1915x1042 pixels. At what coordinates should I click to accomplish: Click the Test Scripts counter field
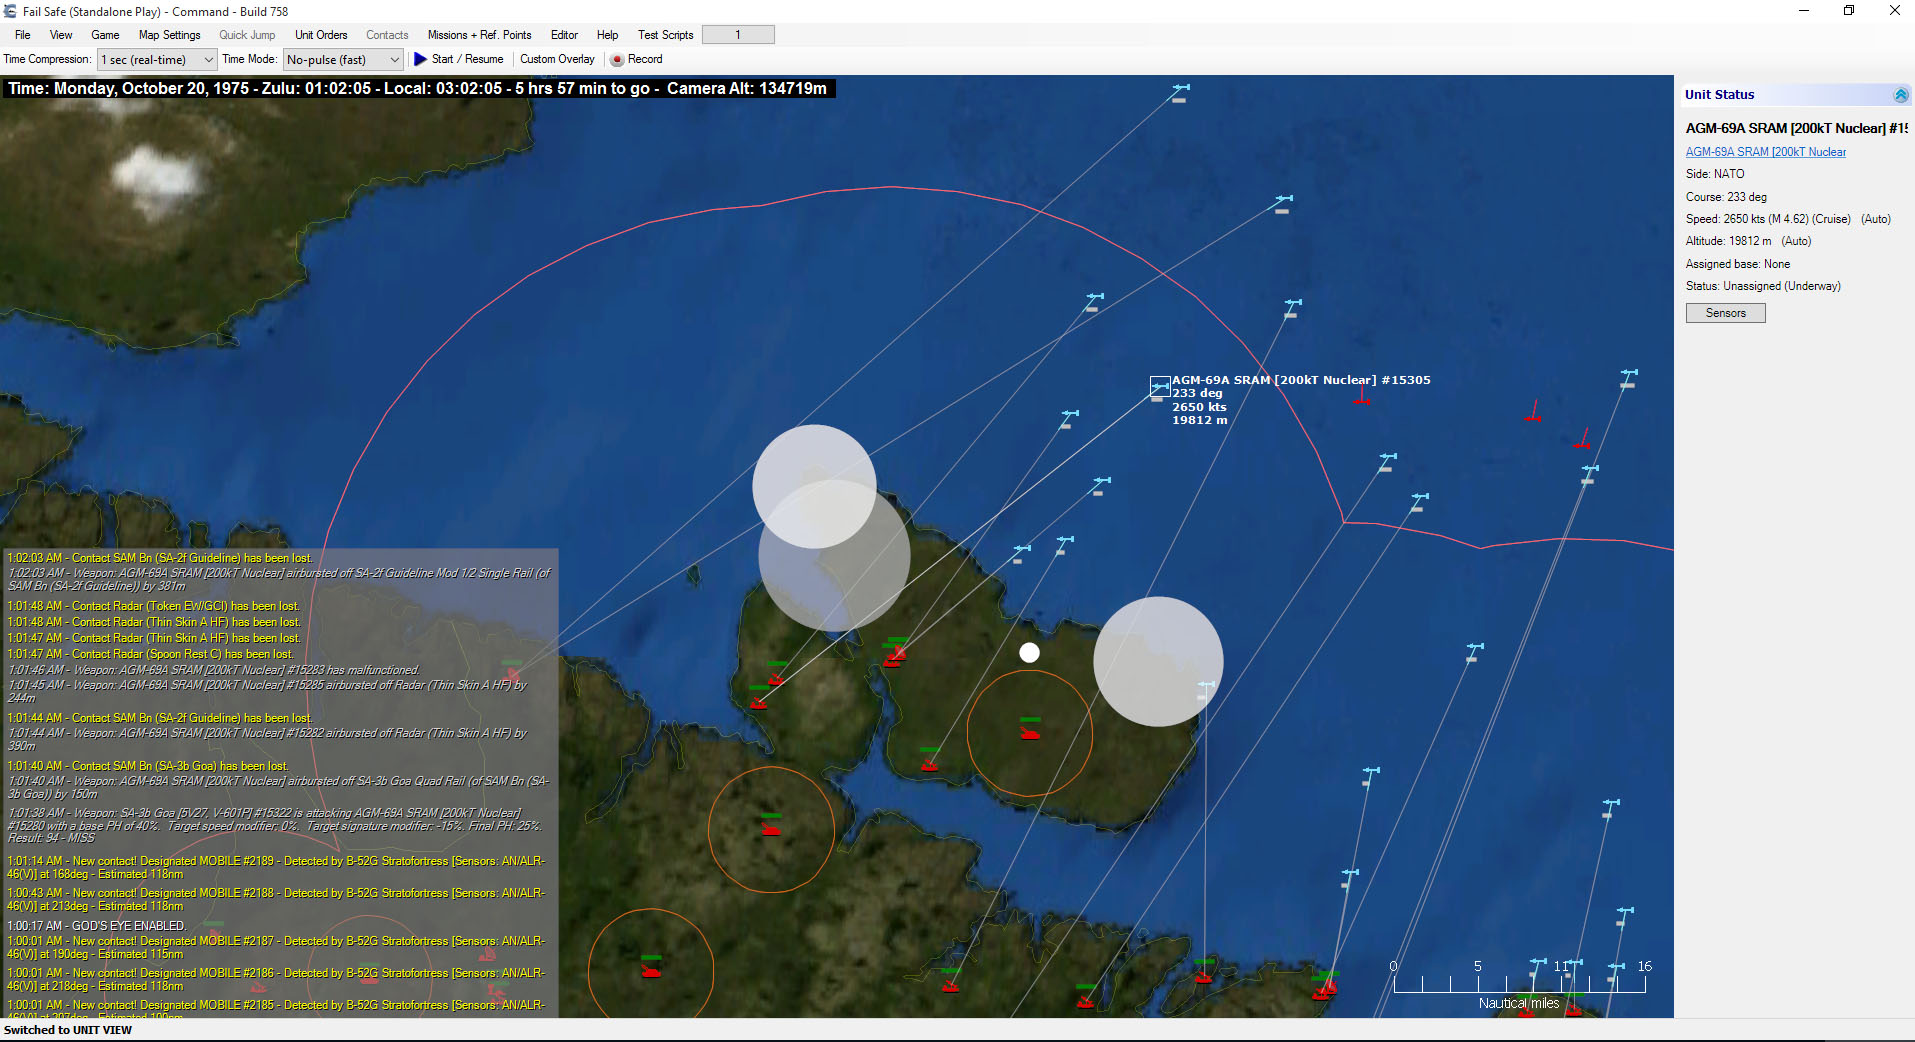coord(737,34)
